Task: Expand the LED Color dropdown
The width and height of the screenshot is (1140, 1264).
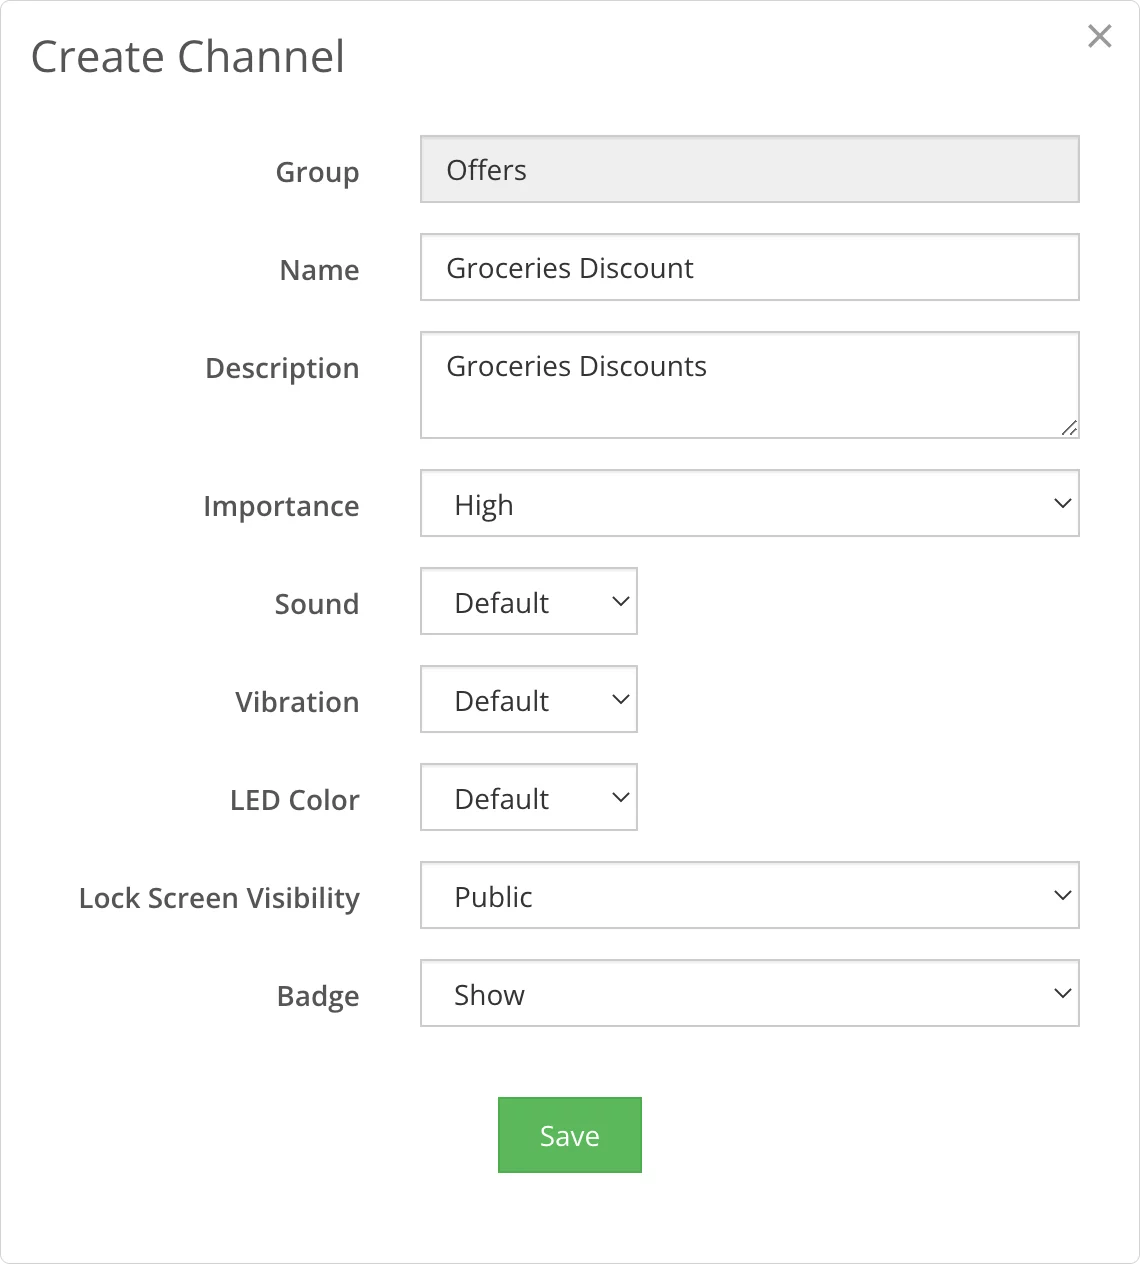Action: pyautogui.click(x=528, y=797)
